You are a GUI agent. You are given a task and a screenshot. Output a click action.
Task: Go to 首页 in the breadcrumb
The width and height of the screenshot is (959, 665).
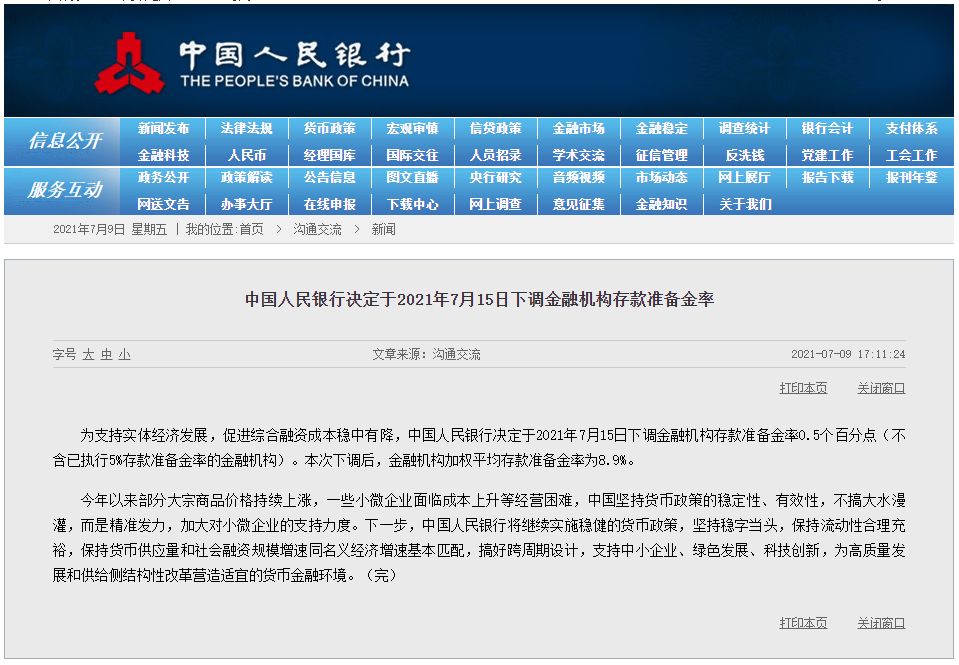251,229
